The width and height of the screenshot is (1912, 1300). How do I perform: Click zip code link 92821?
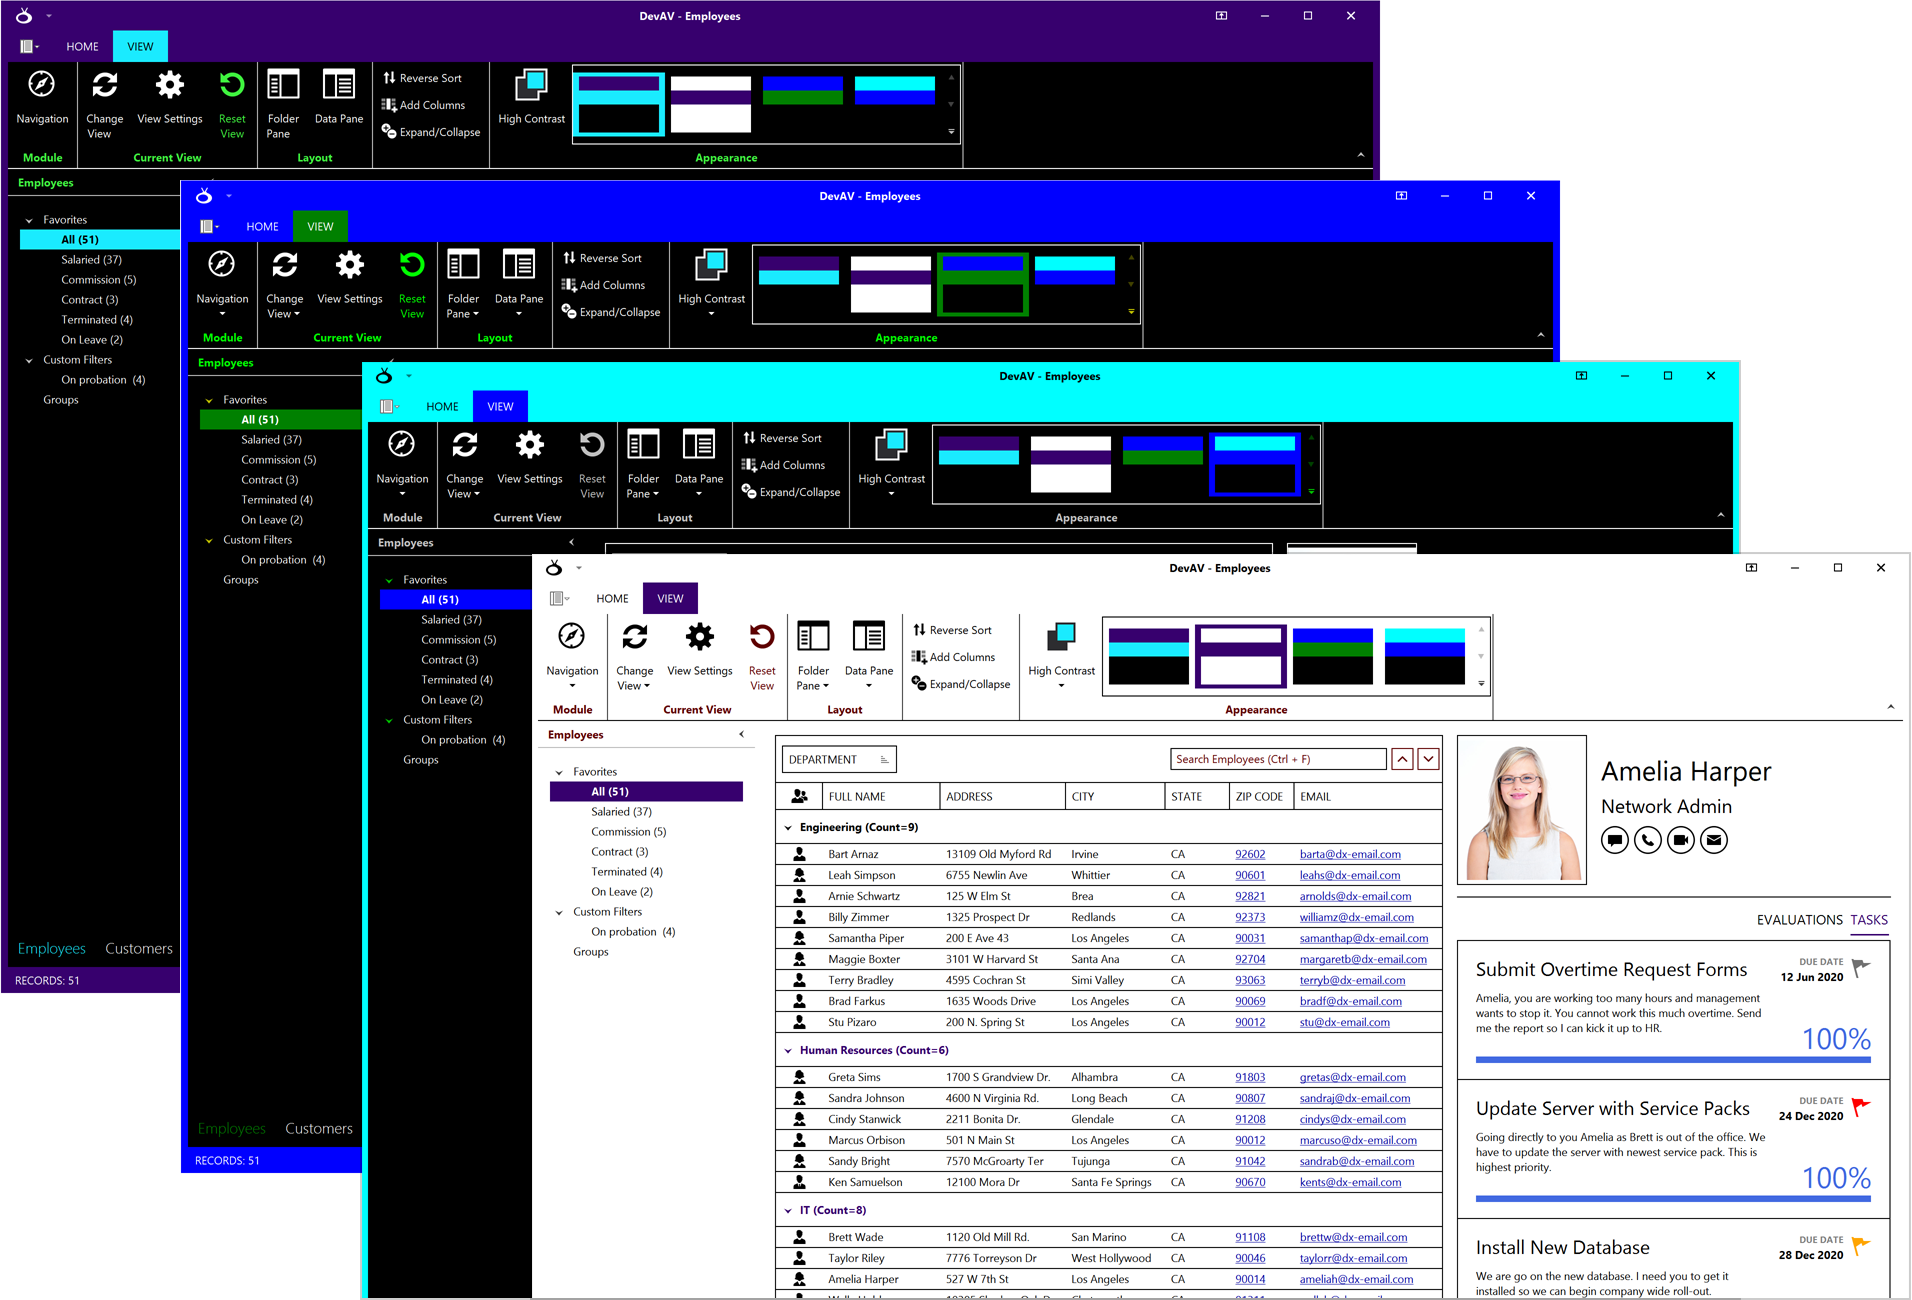(1249, 897)
